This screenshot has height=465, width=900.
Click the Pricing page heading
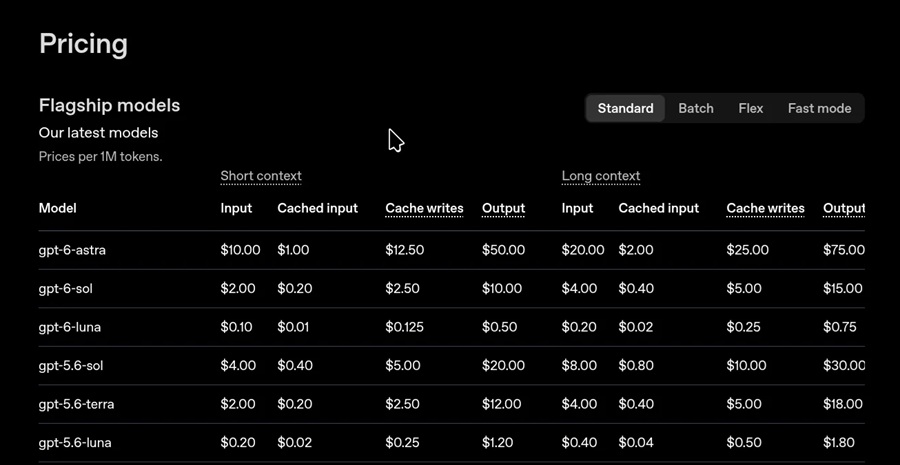tap(83, 44)
